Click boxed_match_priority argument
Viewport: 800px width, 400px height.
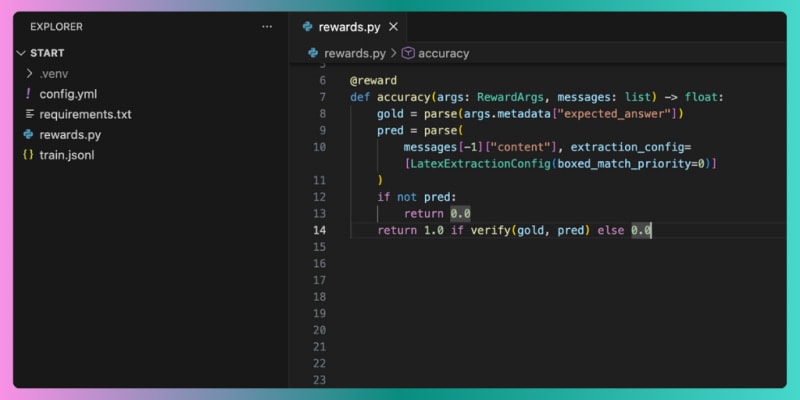tap(627, 164)
